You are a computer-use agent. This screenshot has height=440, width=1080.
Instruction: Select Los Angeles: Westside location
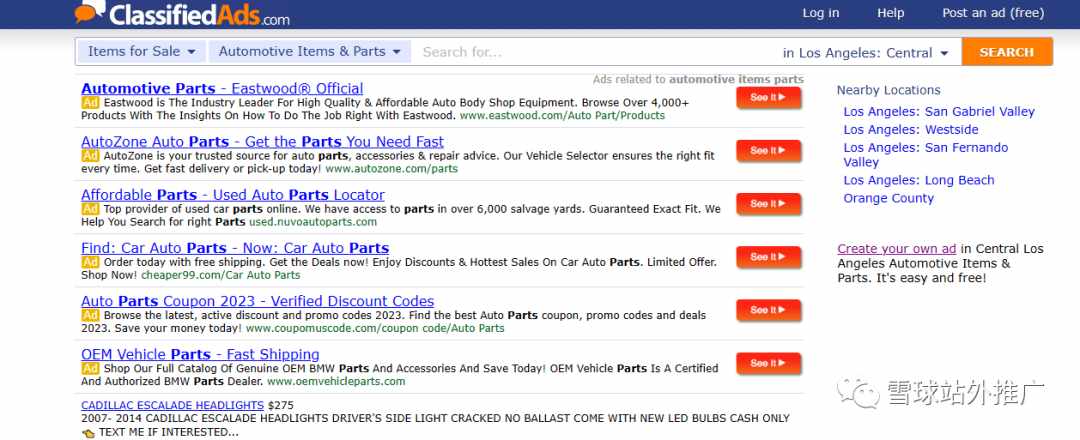click(911, 129)
